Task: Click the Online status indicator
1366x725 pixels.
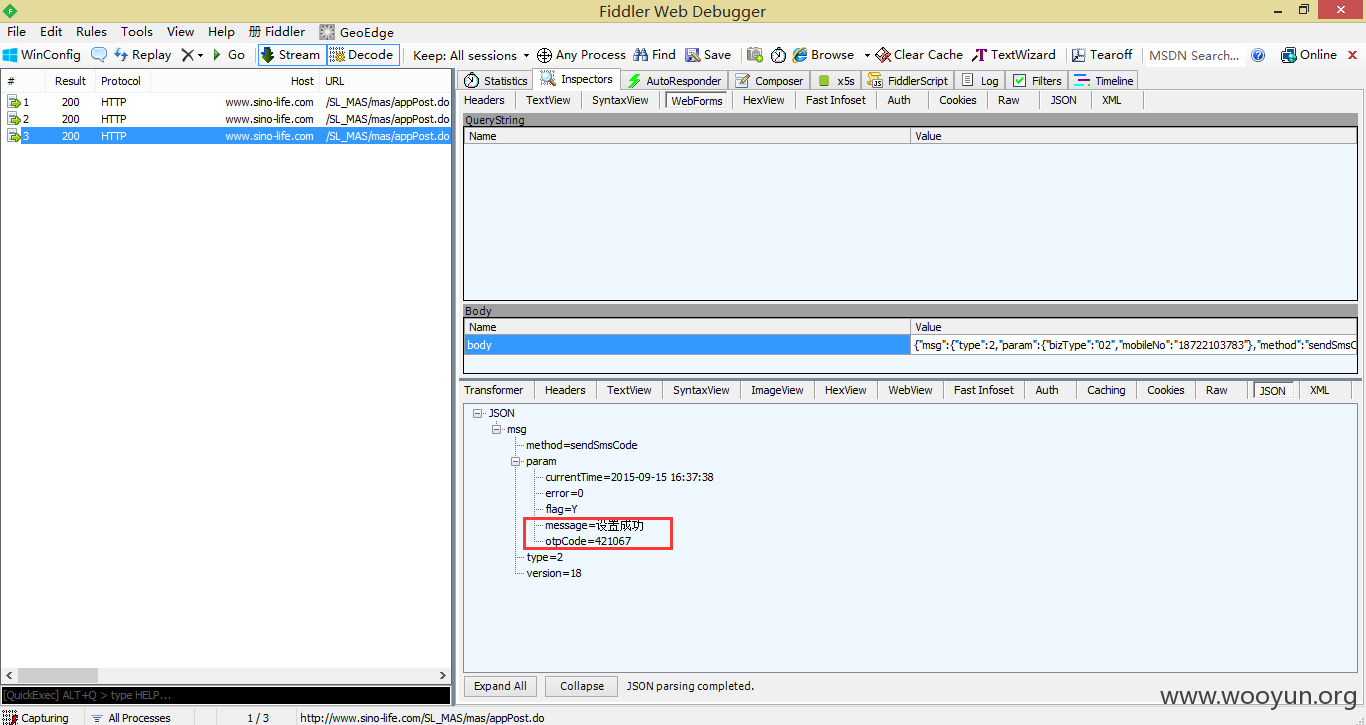Action: [x=1308, y=55]
